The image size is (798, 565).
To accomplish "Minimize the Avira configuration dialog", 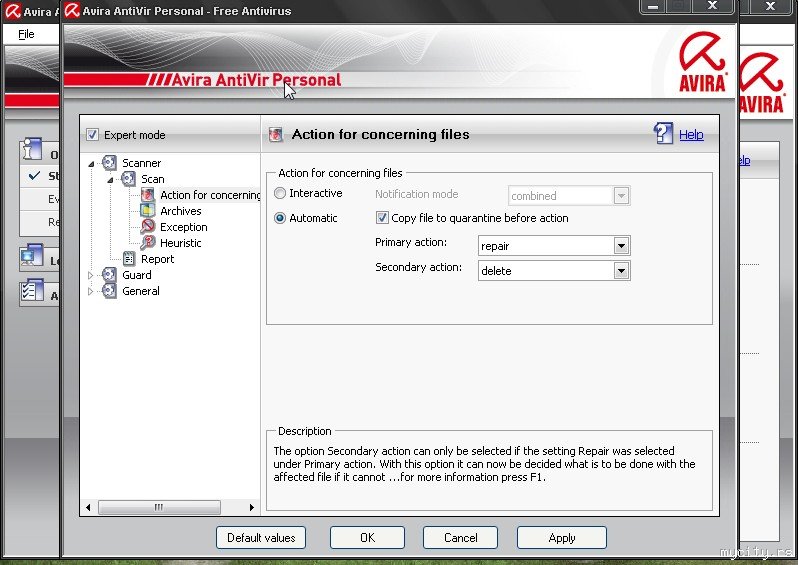I will coord(653,7).
